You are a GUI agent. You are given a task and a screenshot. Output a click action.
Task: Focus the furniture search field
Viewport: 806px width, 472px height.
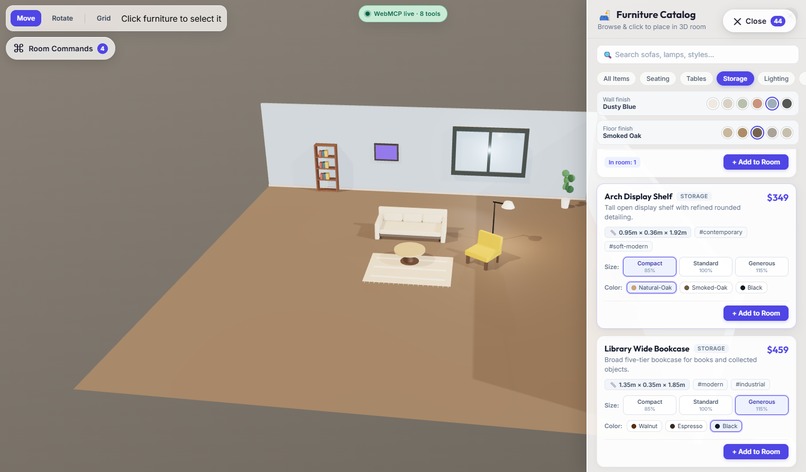tap(698, 55)
